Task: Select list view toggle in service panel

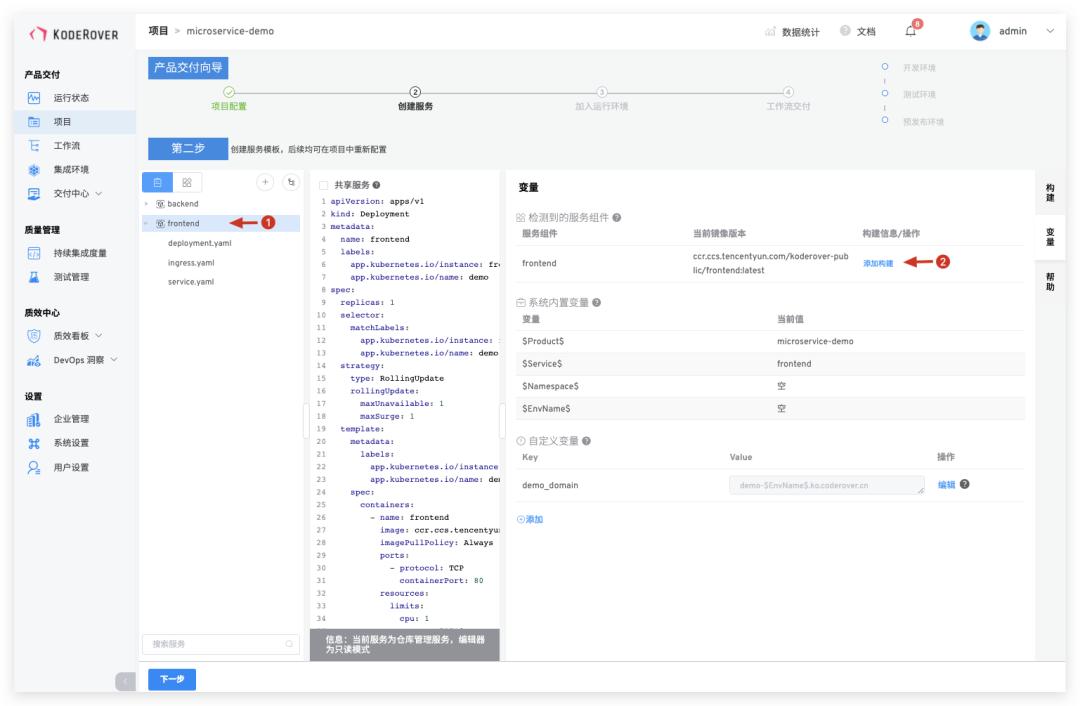Action: tap(158, 183)
